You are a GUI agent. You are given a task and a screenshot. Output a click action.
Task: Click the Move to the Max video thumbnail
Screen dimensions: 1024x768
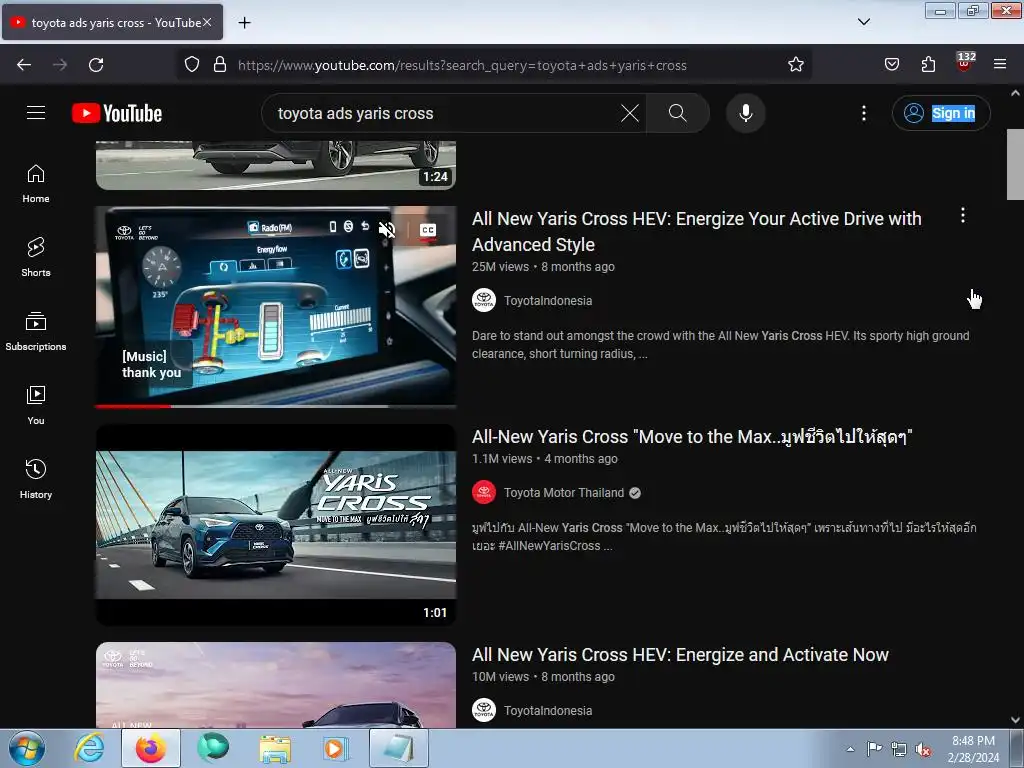coord(276,525)
